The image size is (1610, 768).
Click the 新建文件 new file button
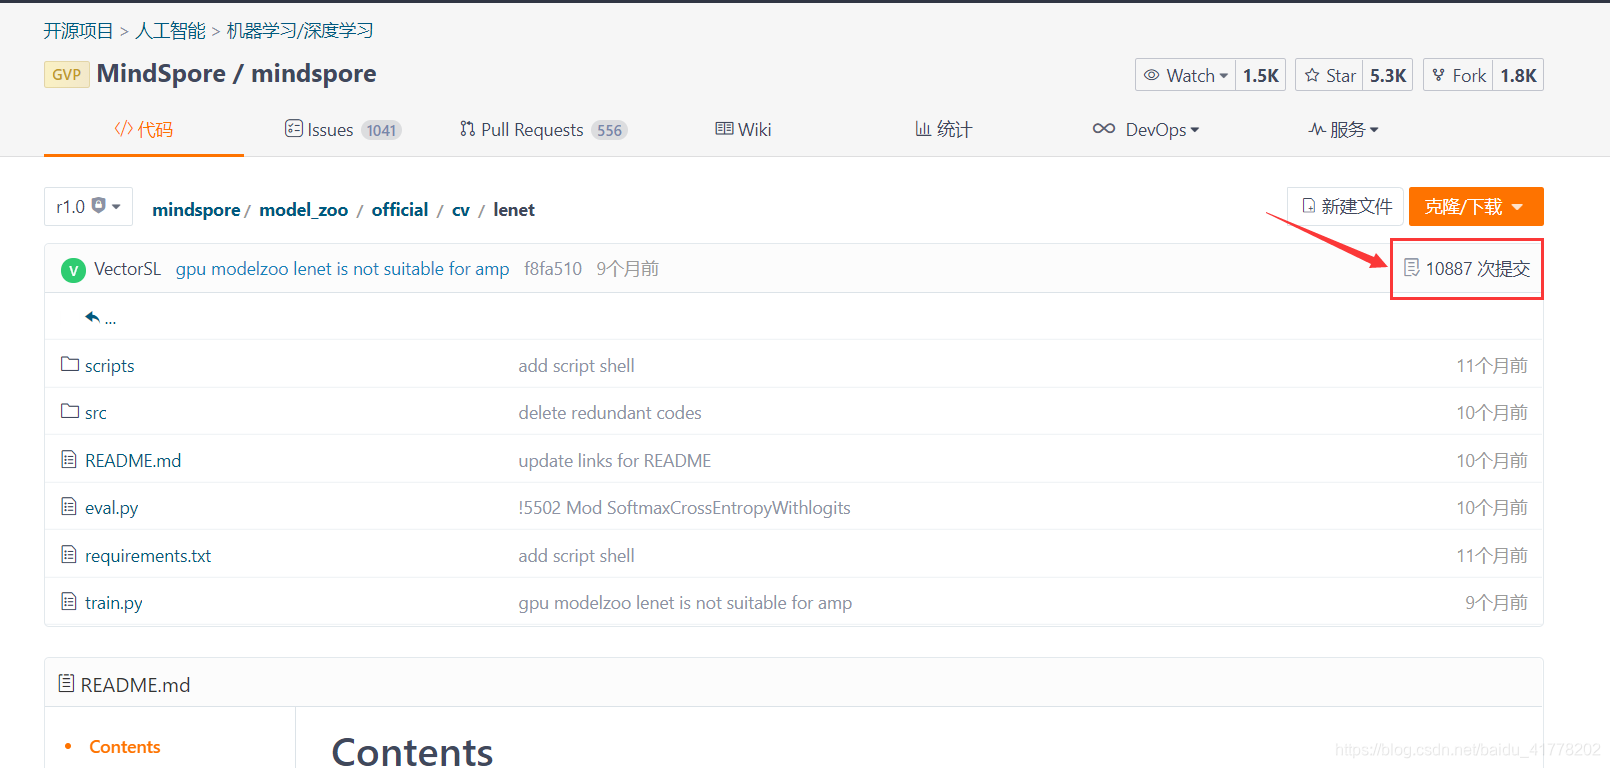(1346, 206)
